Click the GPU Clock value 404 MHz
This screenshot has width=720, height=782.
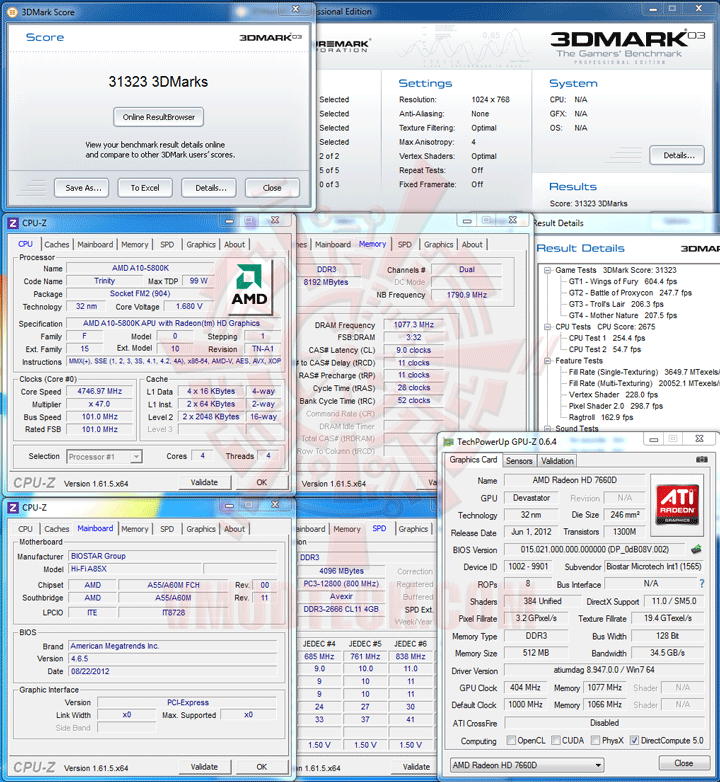coord(525,687)
